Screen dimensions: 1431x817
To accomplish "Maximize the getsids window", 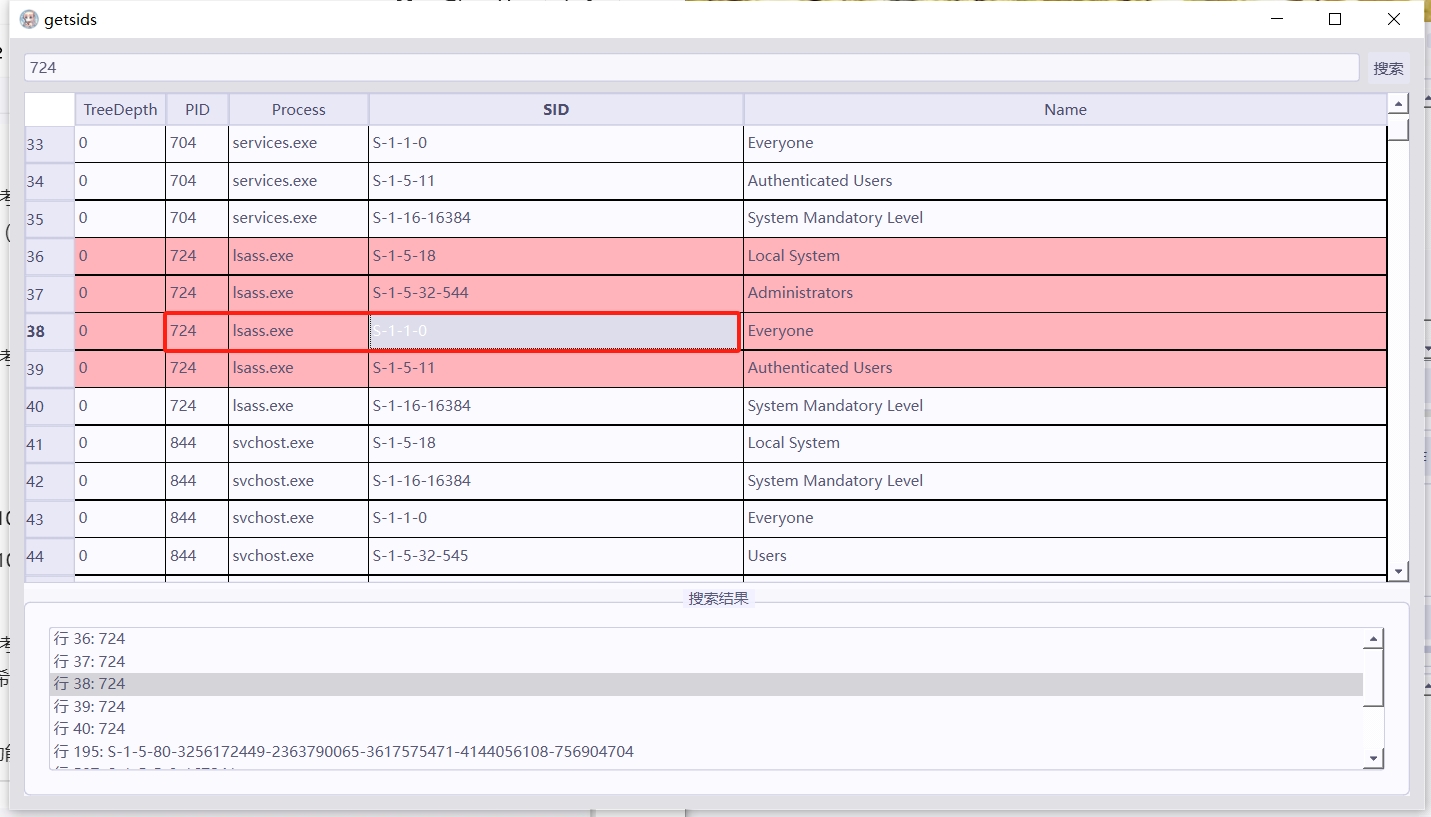I will click(x=1334, y=19).
